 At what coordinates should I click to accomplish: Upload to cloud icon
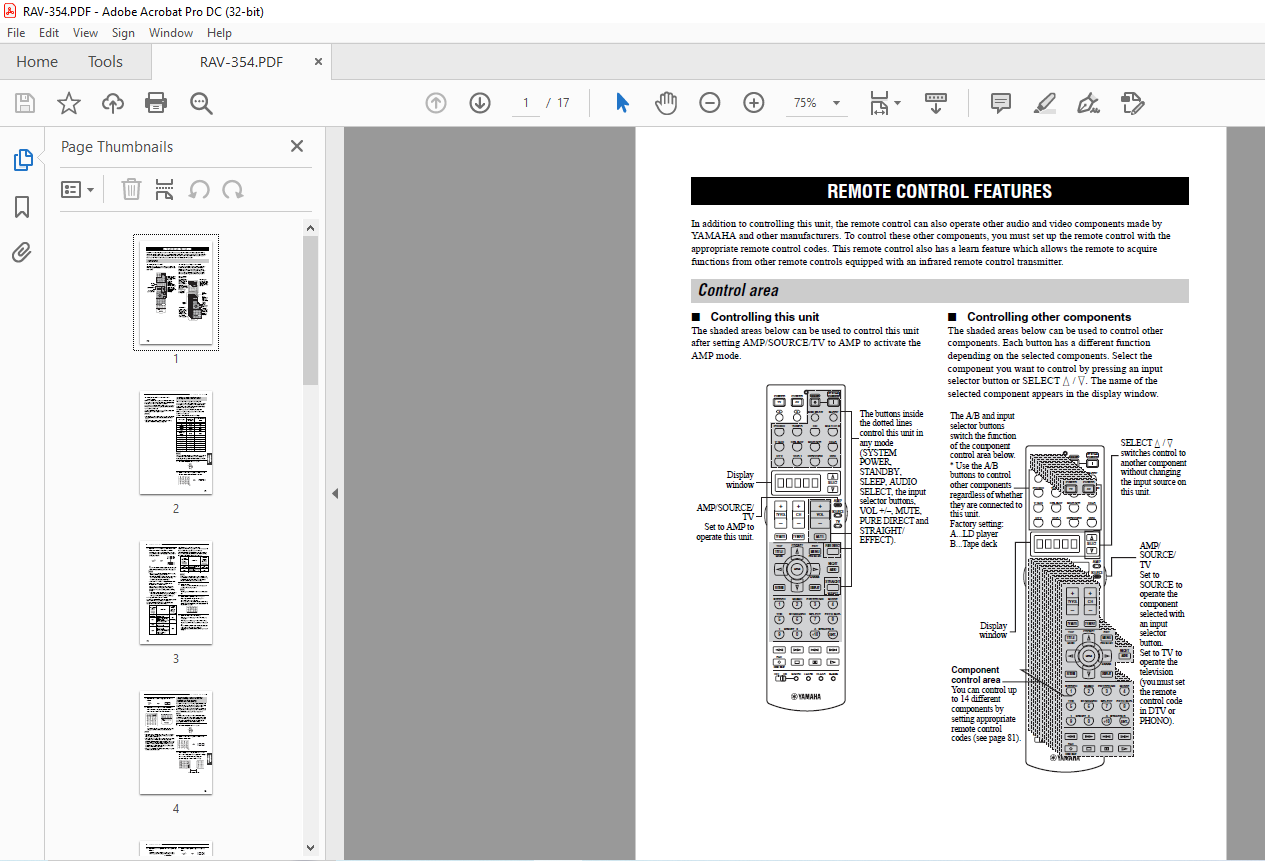113,103
